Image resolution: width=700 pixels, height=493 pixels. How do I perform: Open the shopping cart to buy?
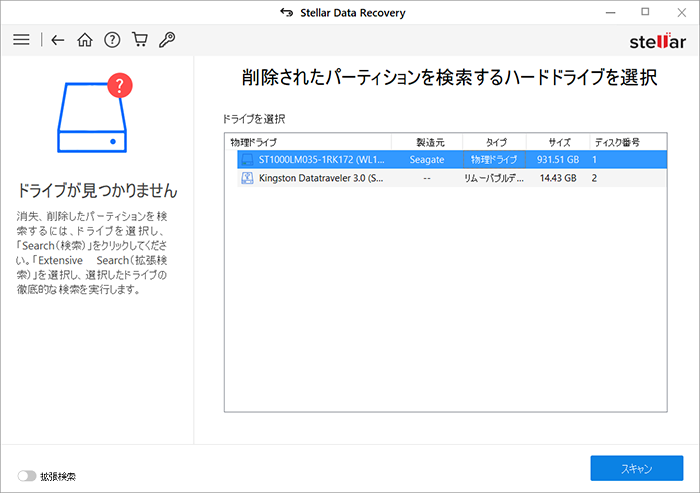[140, 40]
